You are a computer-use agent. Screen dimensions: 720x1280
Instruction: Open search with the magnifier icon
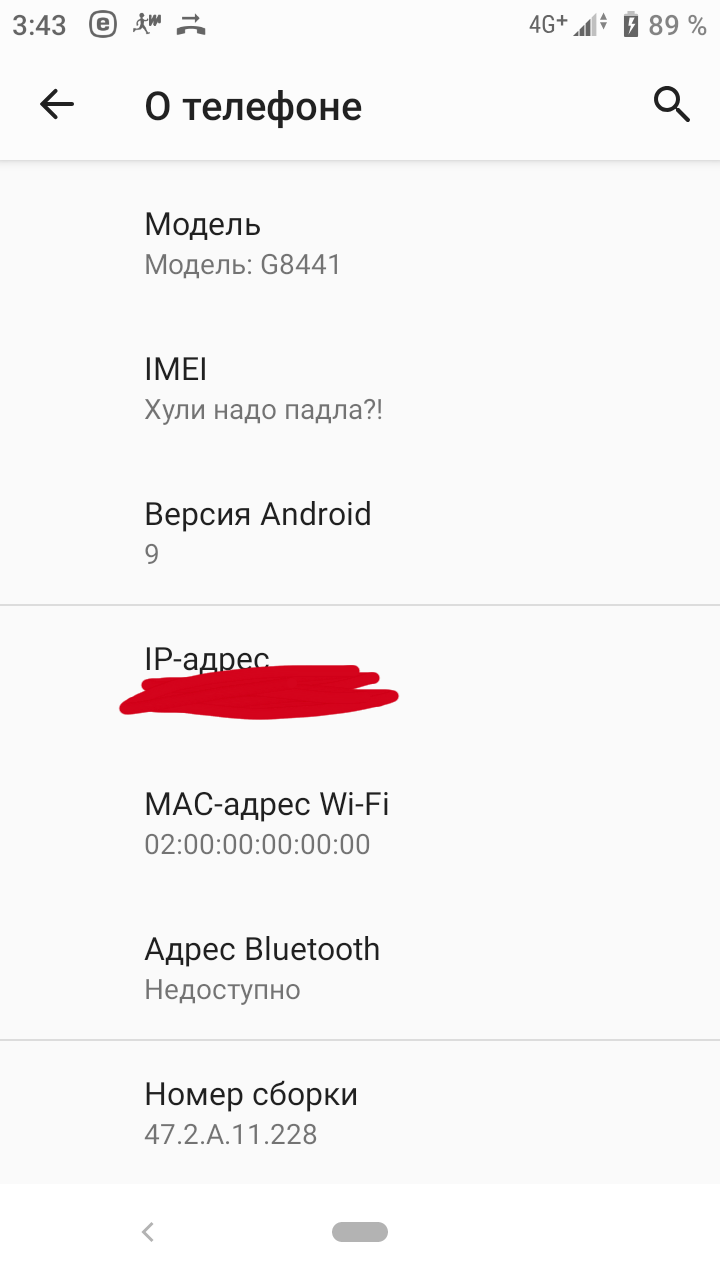(671, 104)
